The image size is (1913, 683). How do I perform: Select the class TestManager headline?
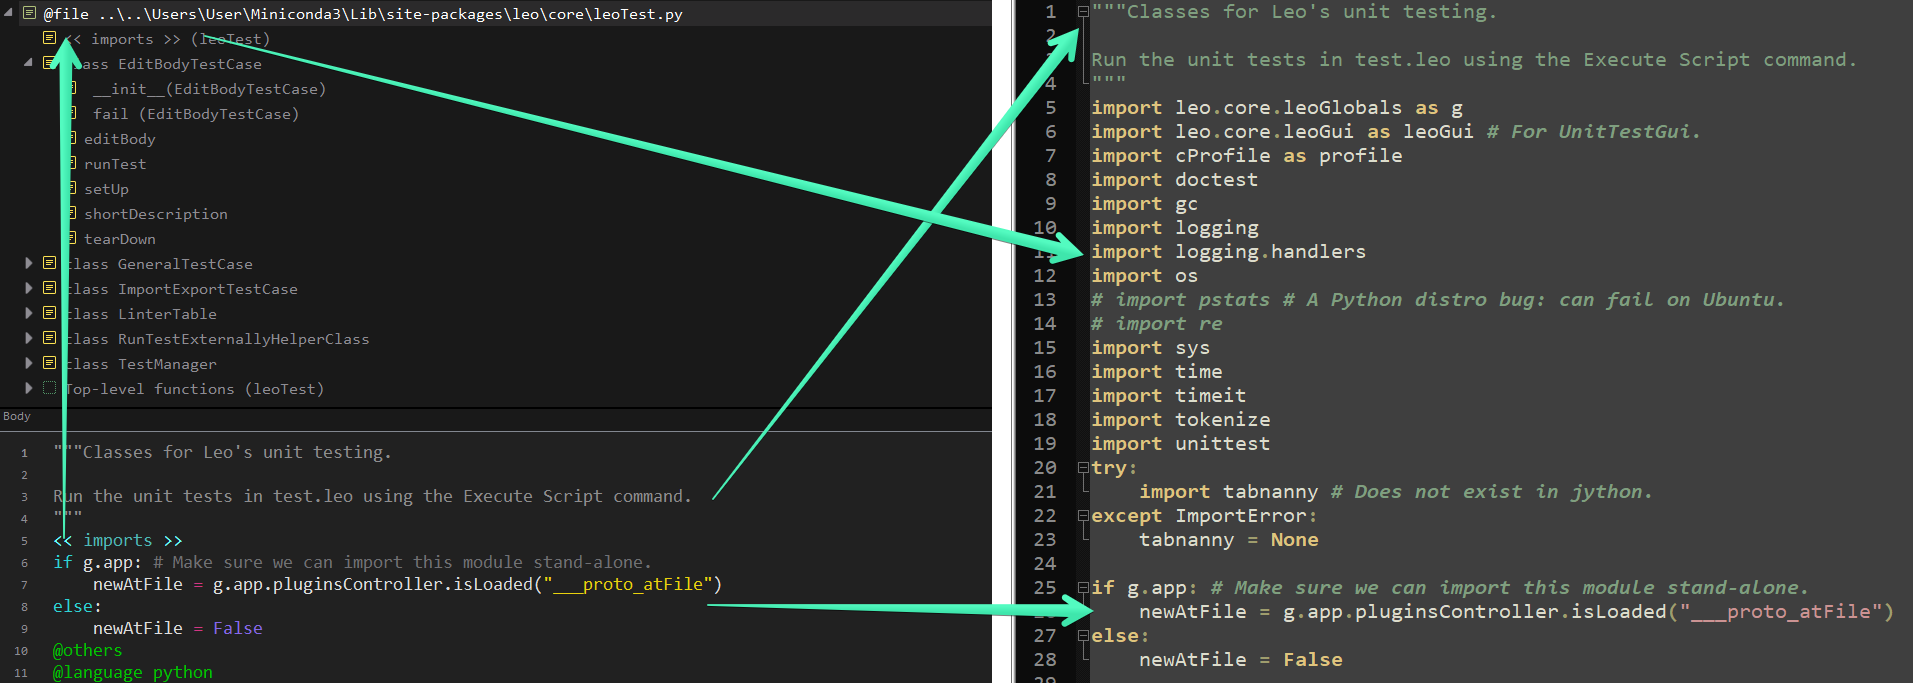[141, 364]
